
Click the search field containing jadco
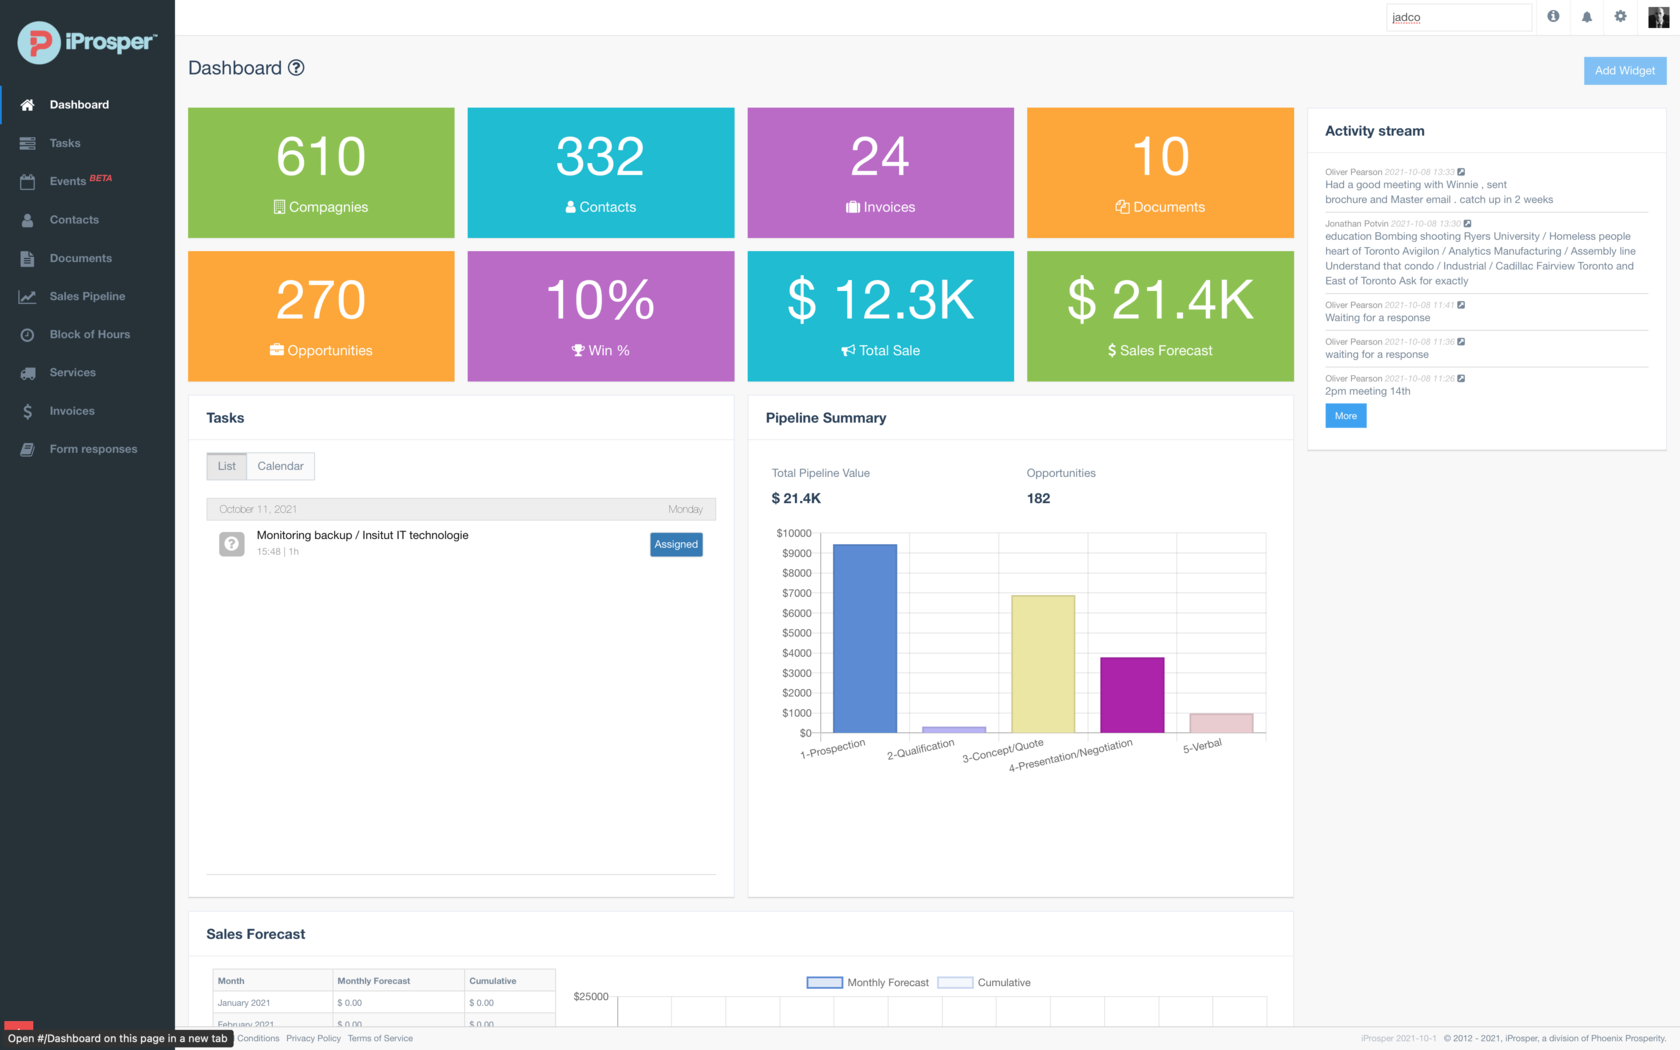click(1459, 17)
